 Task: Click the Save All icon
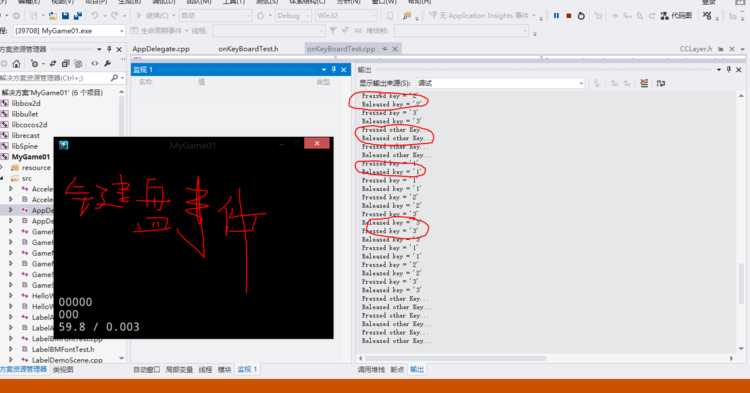(x=77, y=16)
